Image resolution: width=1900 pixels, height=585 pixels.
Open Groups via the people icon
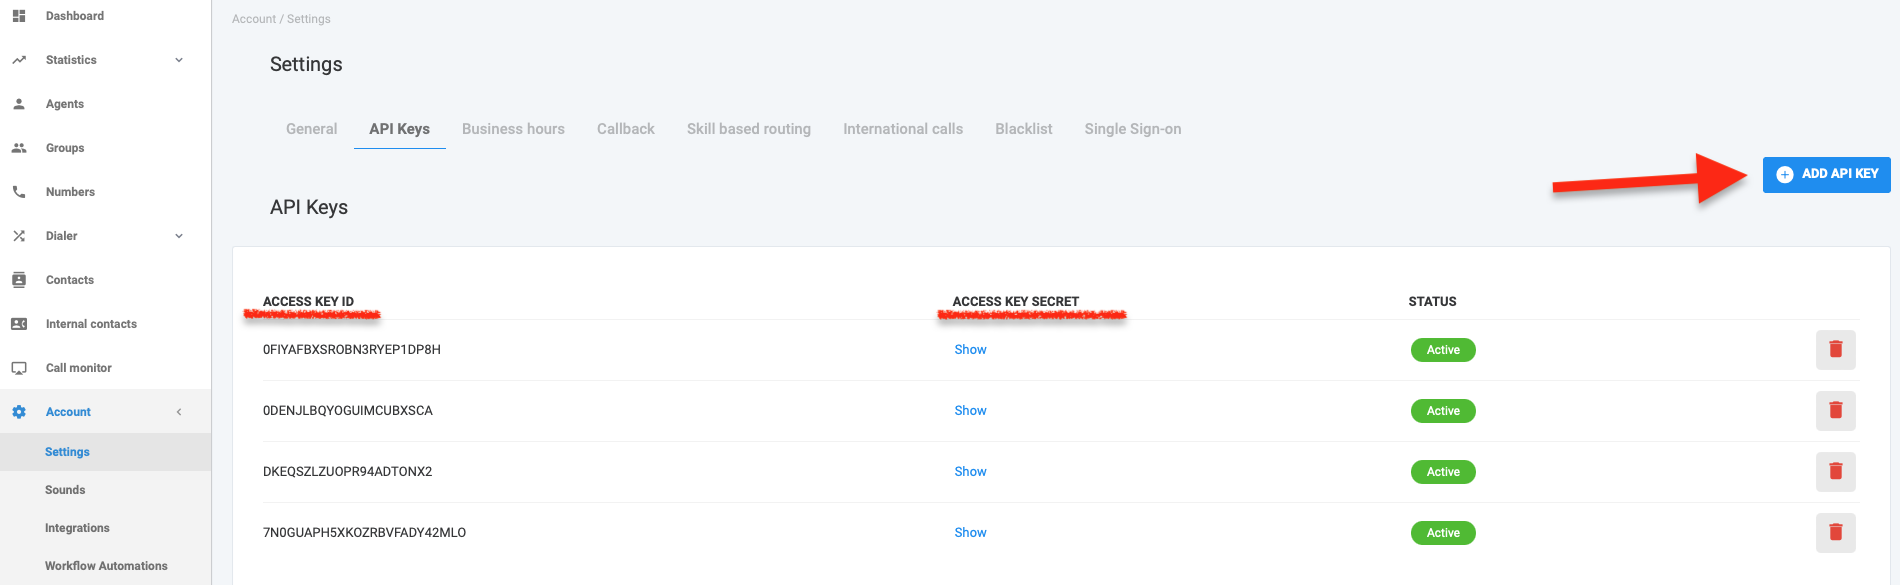pos(19,147)
